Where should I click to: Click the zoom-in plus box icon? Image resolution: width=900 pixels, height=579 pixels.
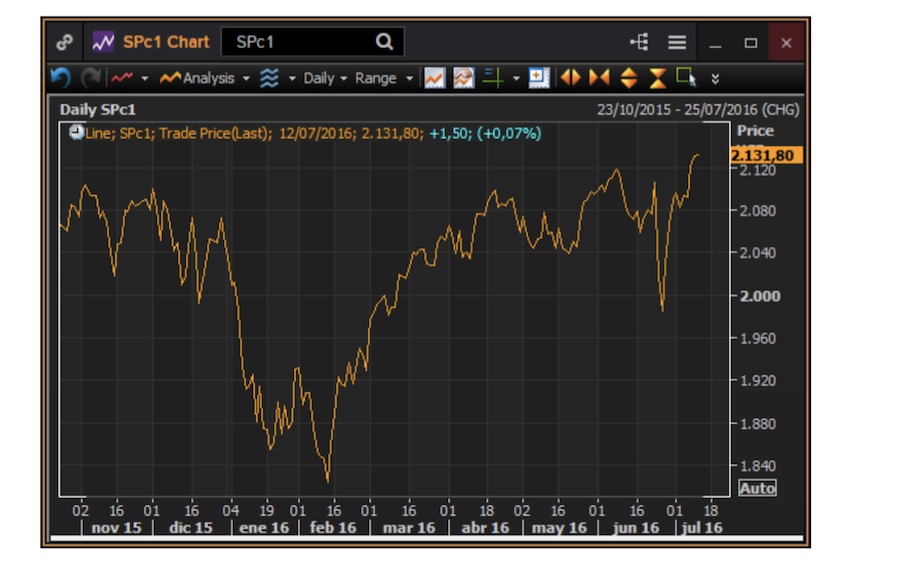coord(538,77)
